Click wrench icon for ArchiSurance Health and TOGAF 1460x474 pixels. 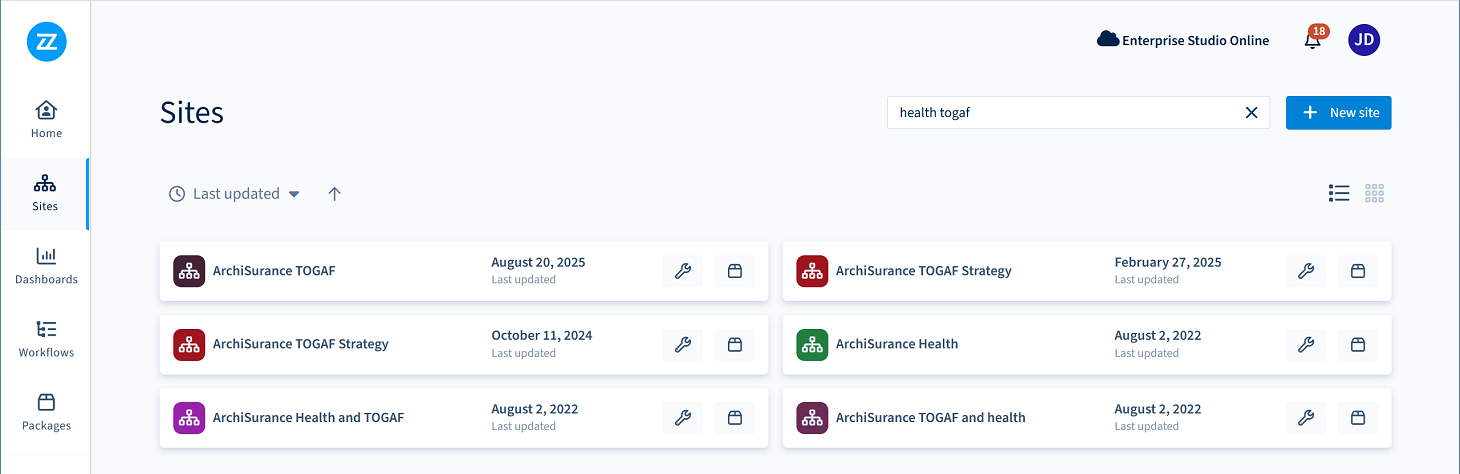[x=683, y=417]
